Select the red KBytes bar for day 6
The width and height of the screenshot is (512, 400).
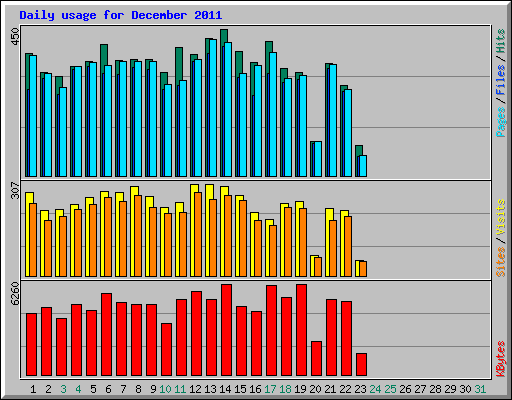106,335
